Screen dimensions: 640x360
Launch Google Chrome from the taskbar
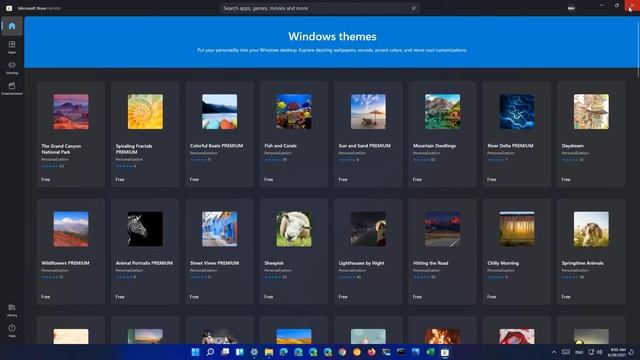point(342,352)
